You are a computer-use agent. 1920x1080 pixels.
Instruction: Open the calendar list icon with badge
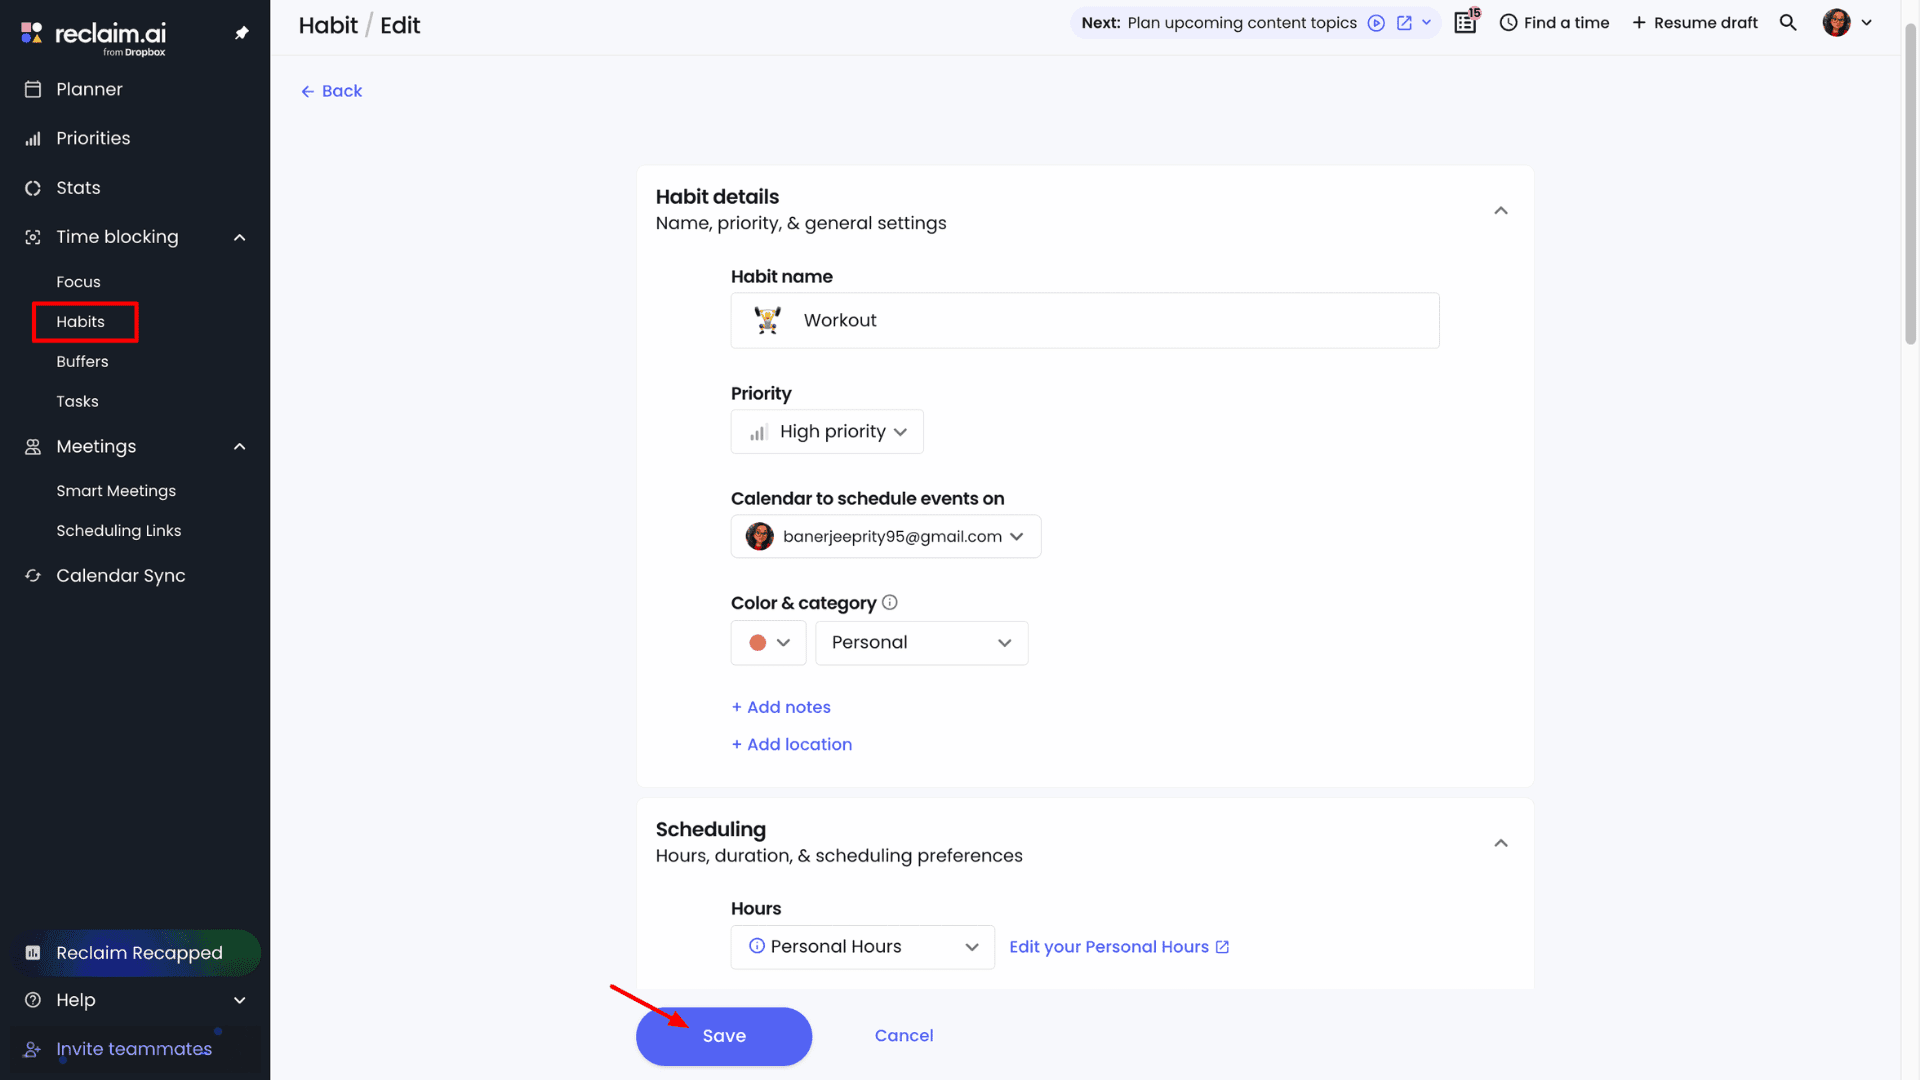tap(1466, 22)
